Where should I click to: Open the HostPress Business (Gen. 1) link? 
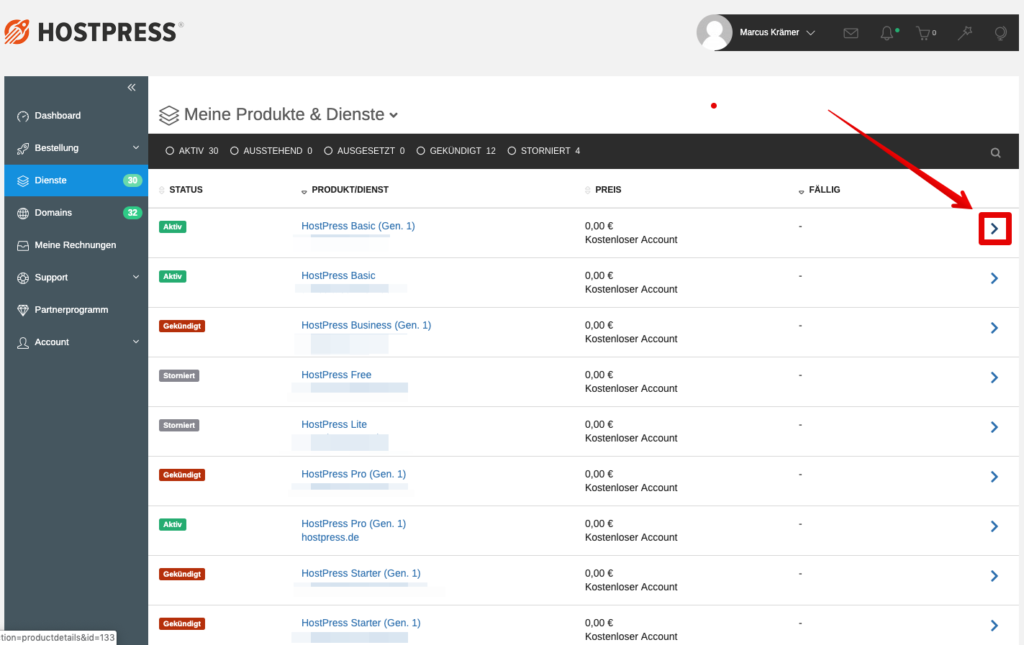coord(366,325)
